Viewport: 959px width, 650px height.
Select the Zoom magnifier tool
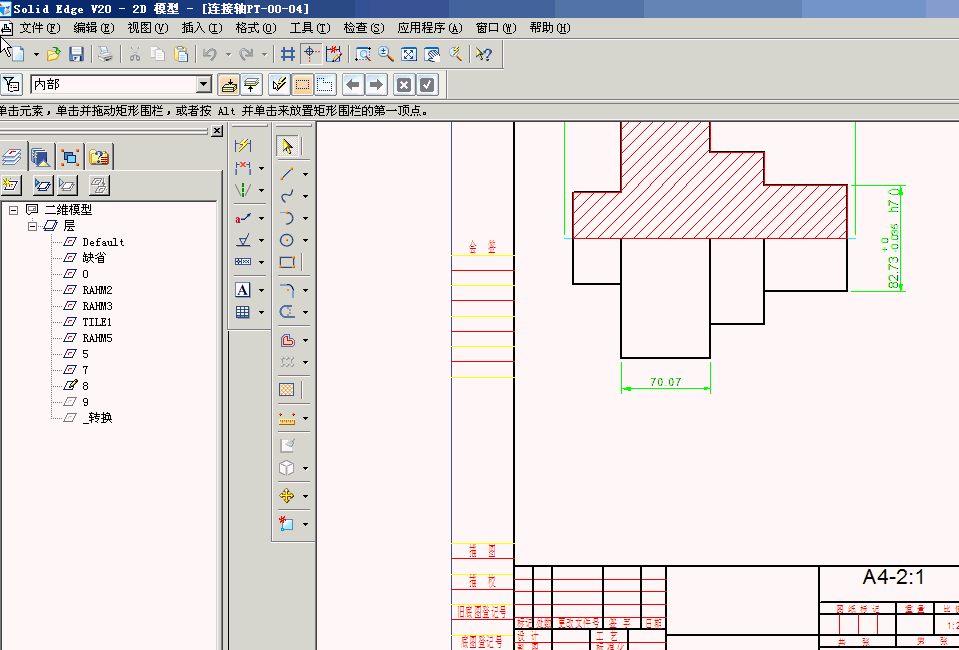(x=385, y=54)
